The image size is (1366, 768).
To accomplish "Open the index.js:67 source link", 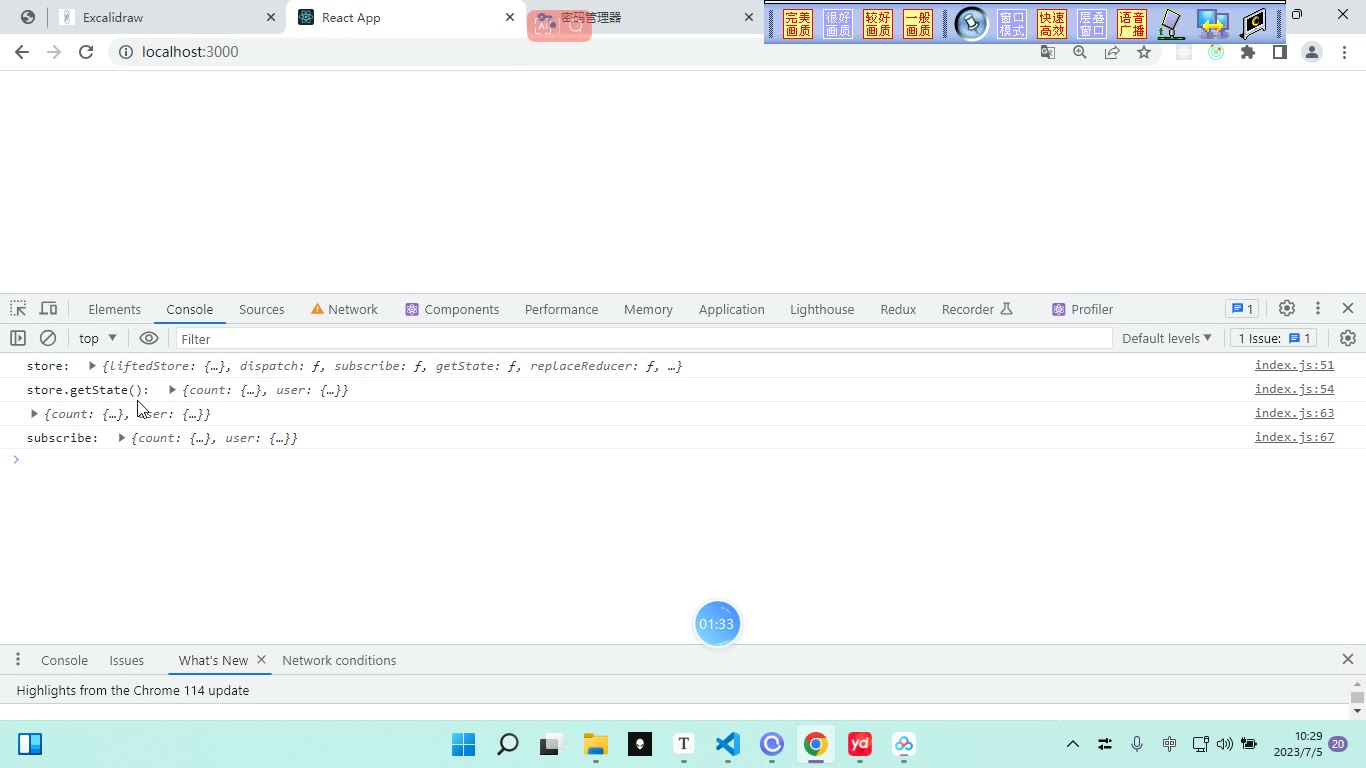I will pyautogui.click(x=1294, y=437).
